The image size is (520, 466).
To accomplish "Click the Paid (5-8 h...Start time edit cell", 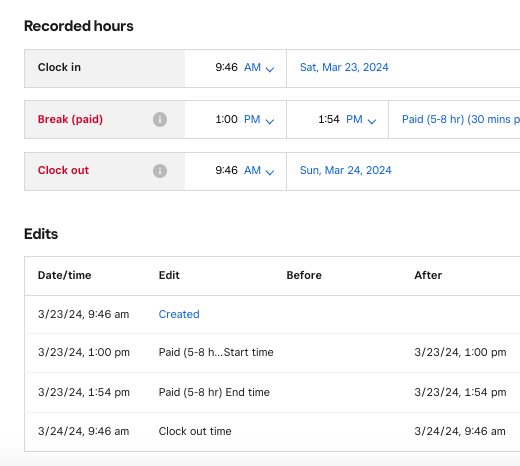I will coord(216,353).
